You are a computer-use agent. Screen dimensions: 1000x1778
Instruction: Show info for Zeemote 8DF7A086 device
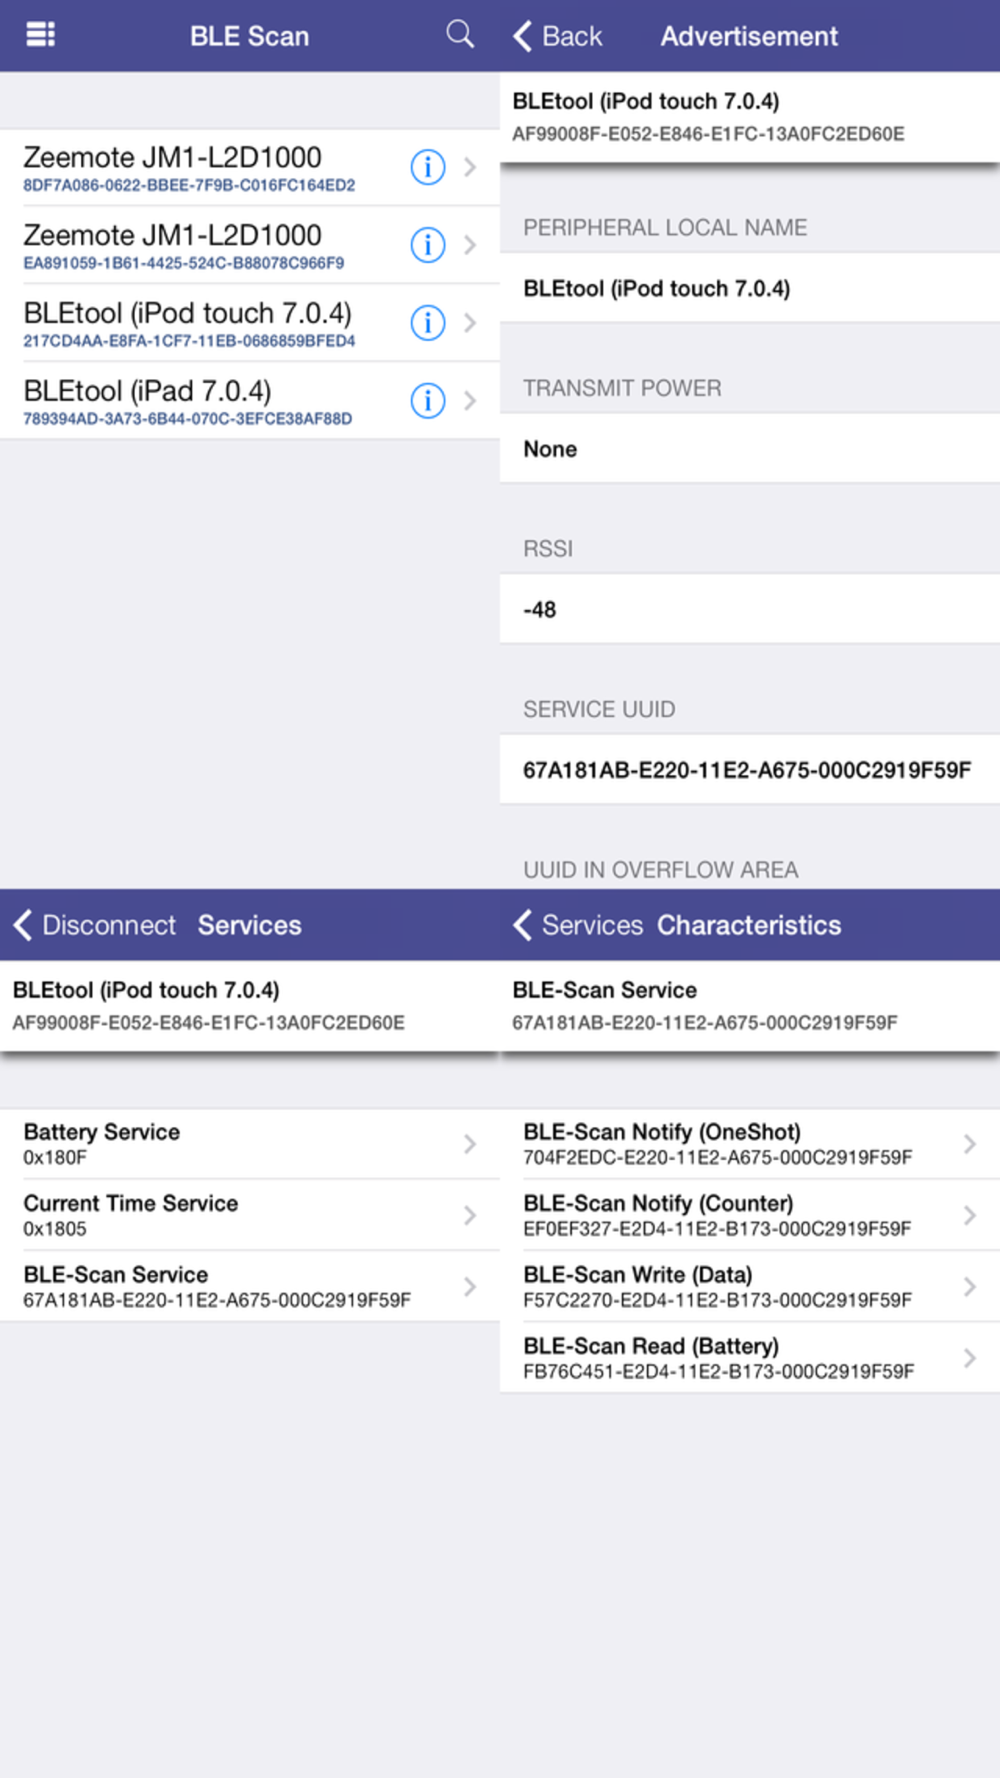[x=428, y=167]
